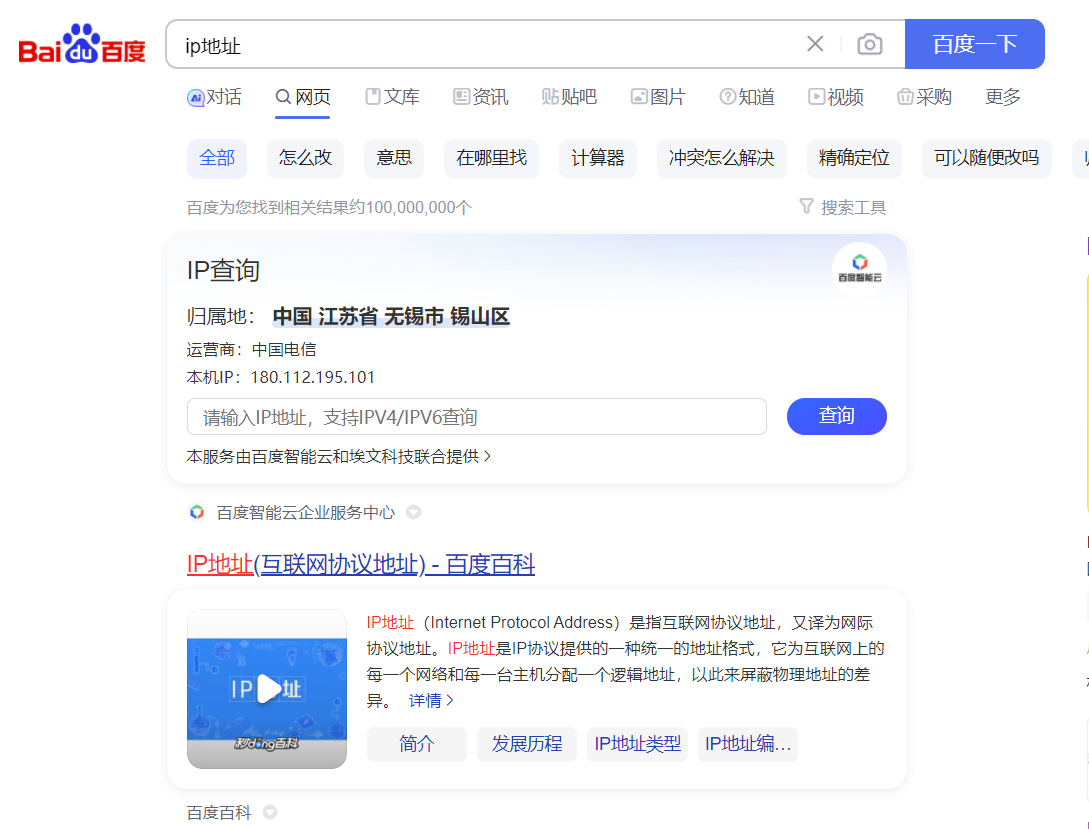Expand the arrow beside 百度百科 source label
1089x829 pixels.
click(x=269, y=812)
